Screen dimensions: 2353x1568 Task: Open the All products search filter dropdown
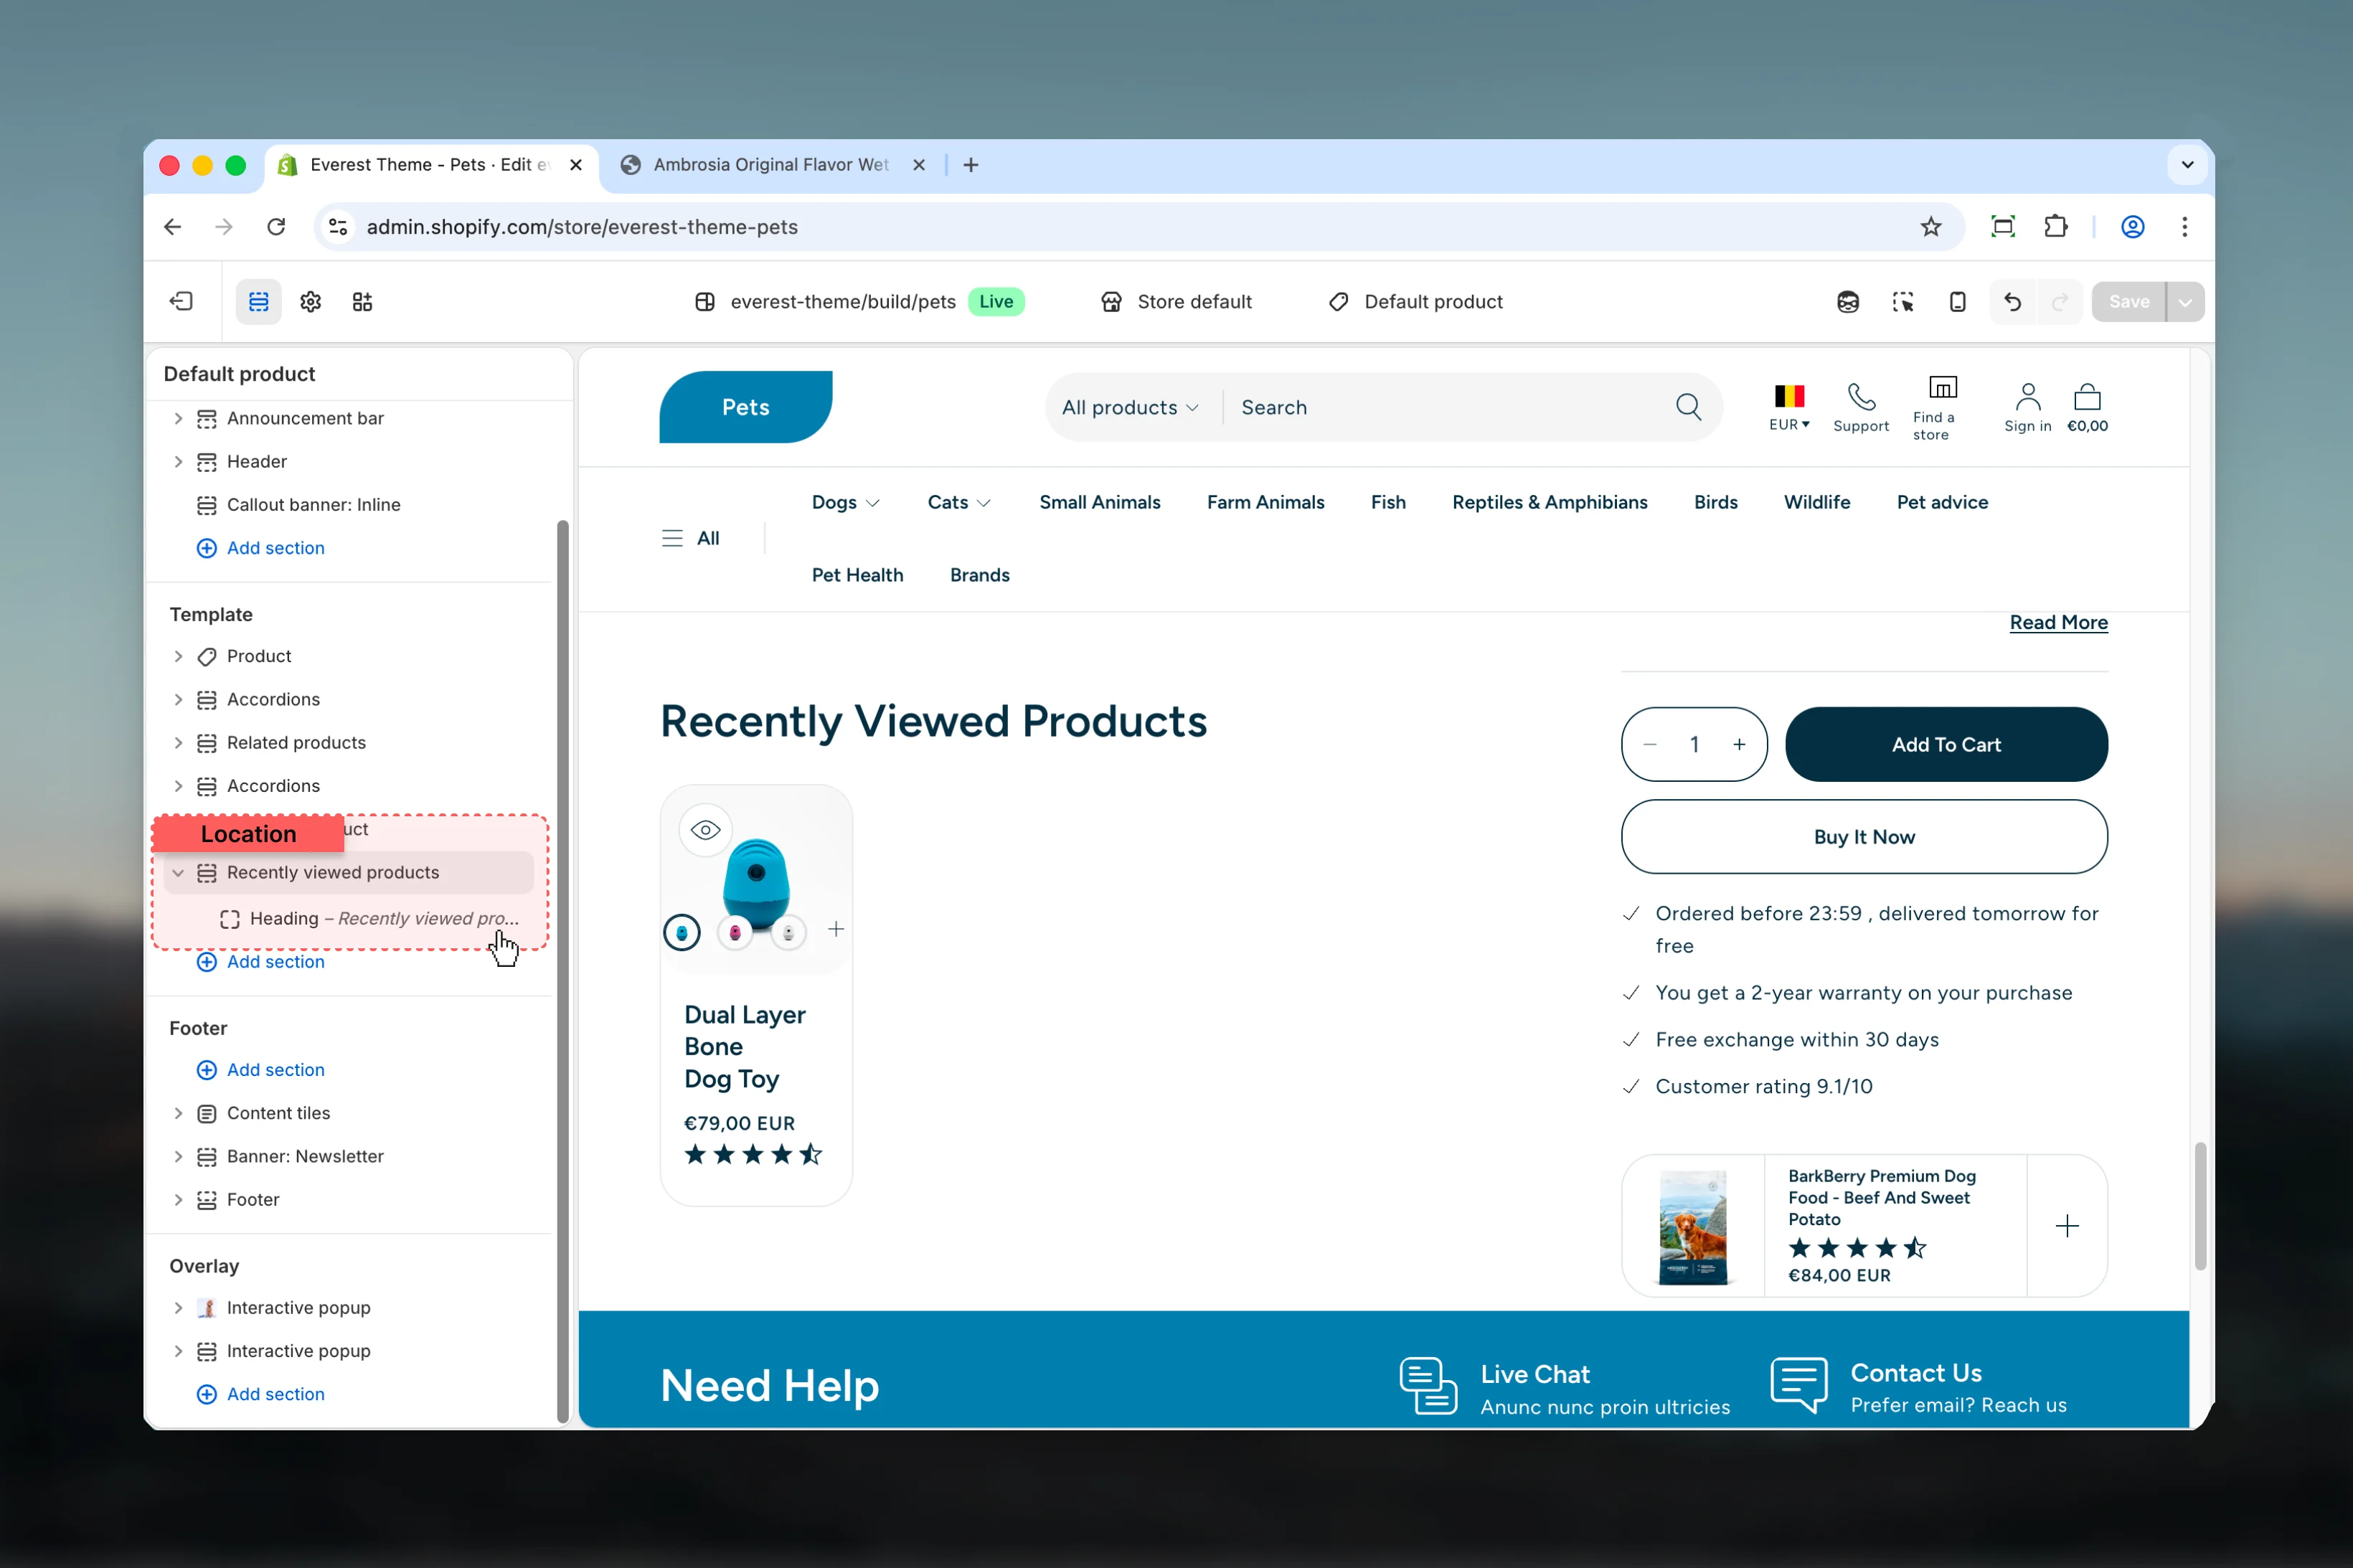pyautogui.click(x=1130, y=407)
